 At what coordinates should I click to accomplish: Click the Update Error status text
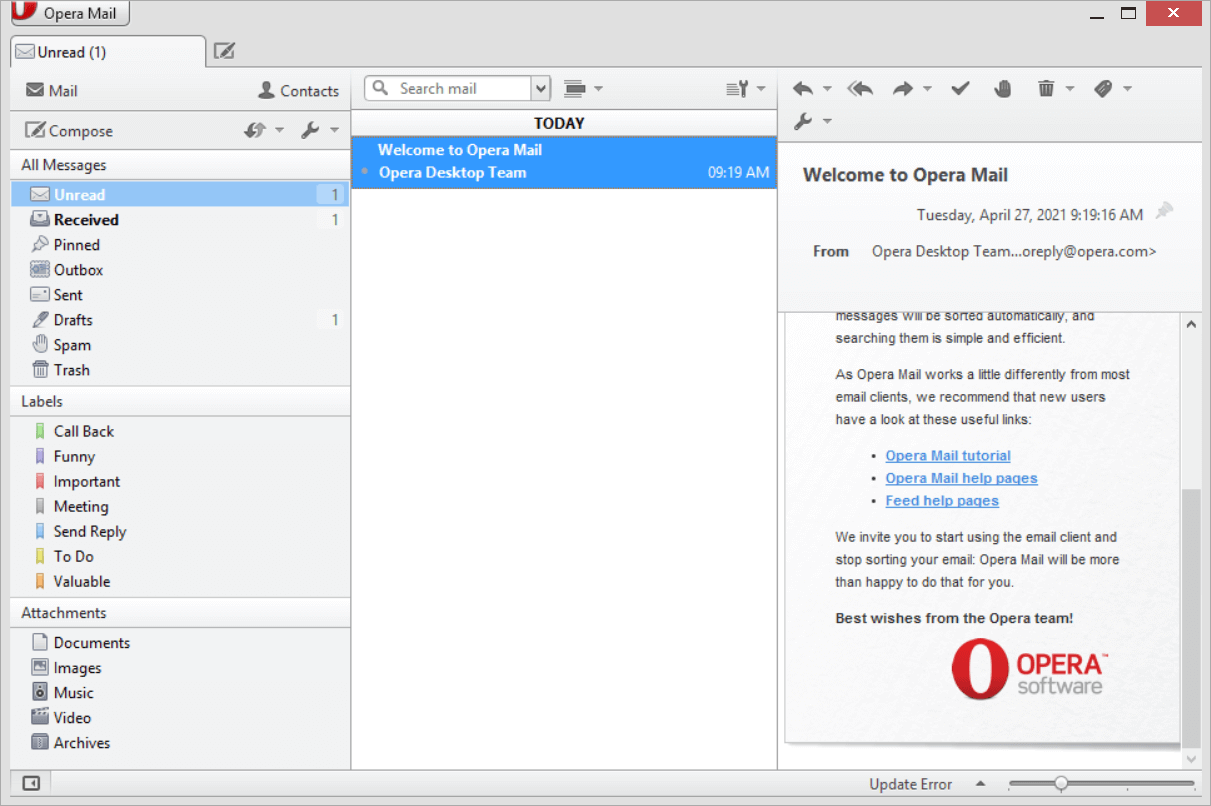(911, 785)
